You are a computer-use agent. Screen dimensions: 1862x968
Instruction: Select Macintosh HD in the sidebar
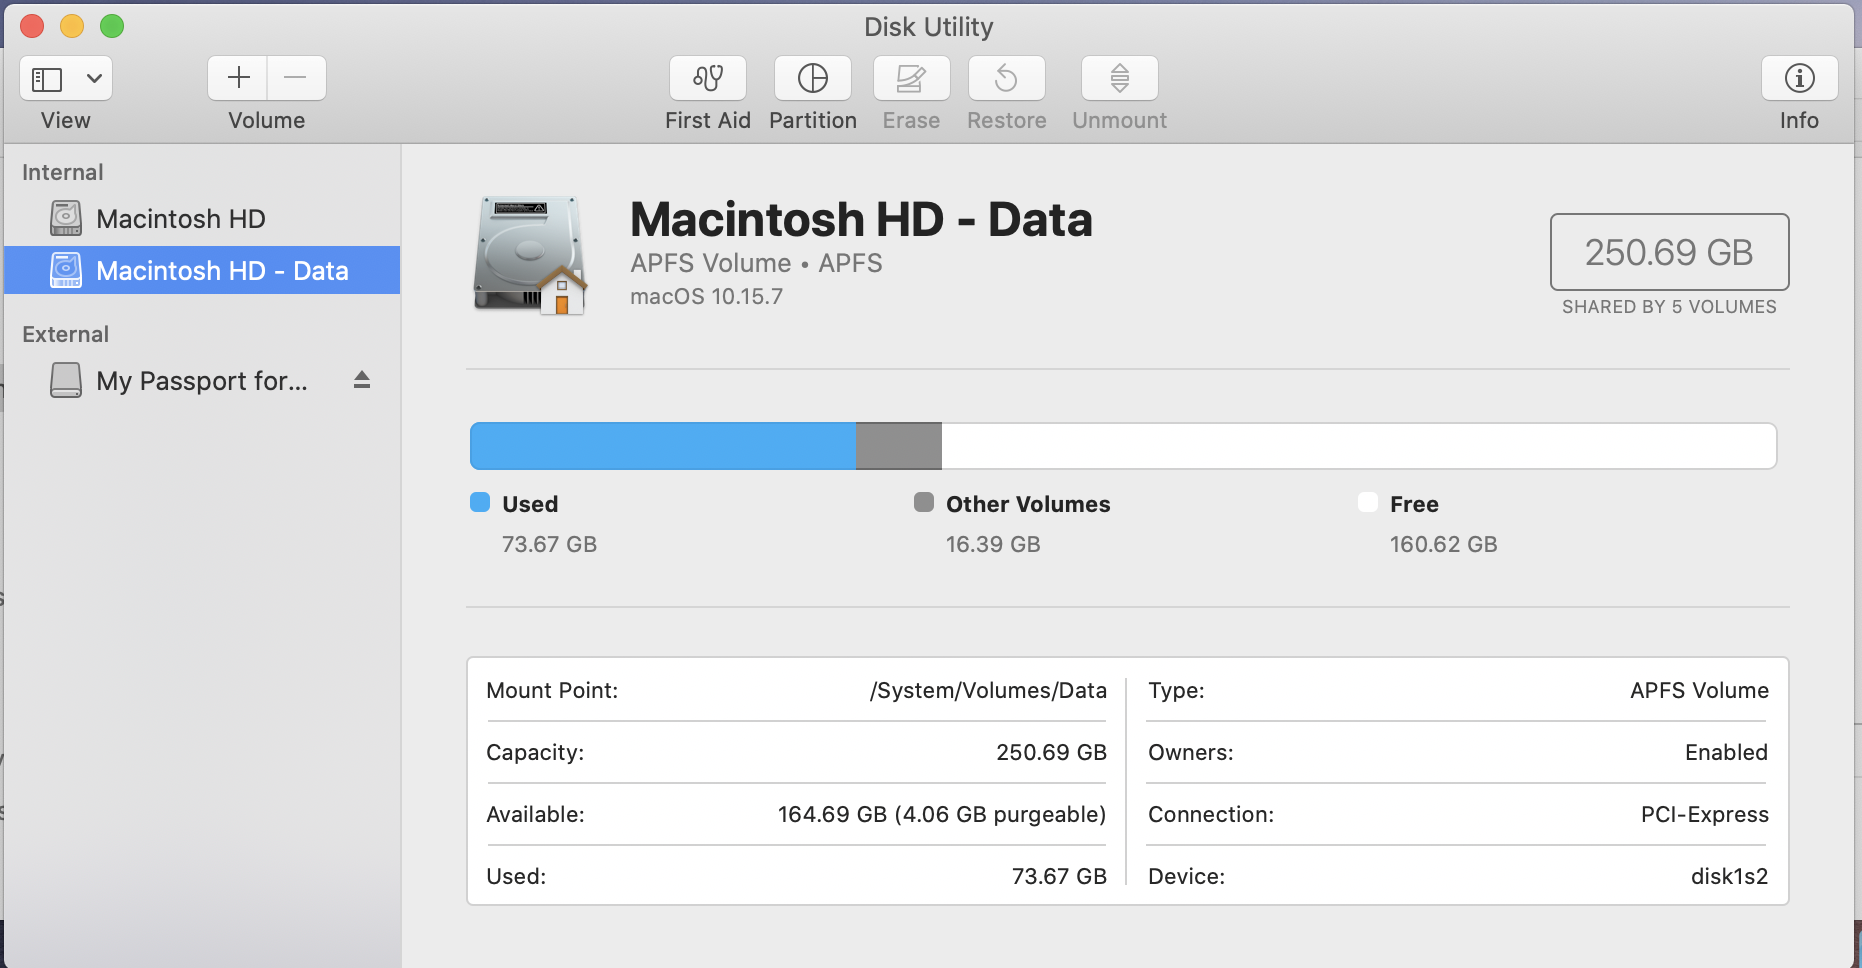[x=202, y=218]
